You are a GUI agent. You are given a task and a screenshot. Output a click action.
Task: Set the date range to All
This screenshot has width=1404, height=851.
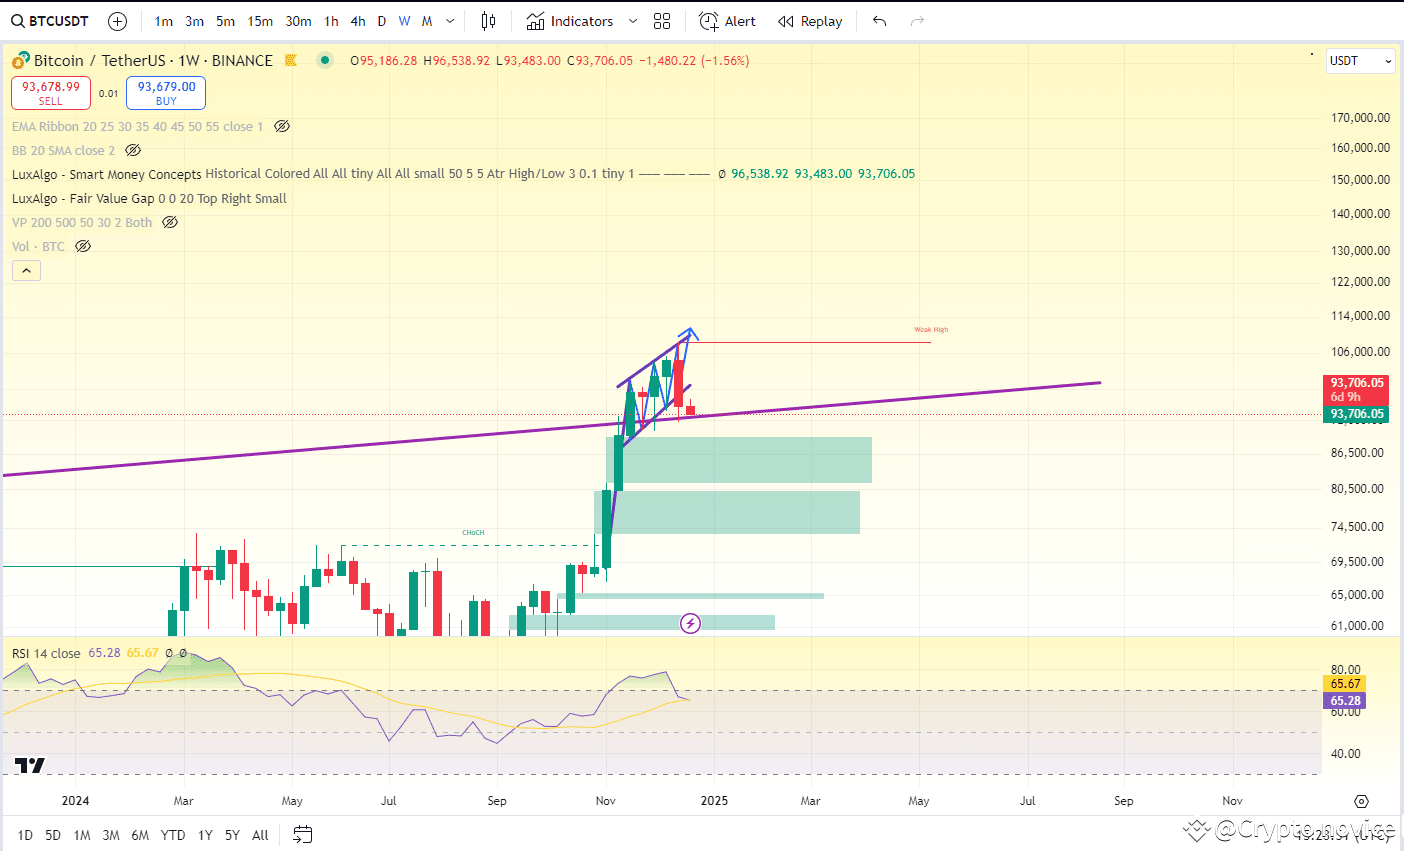tap(260, 835)
